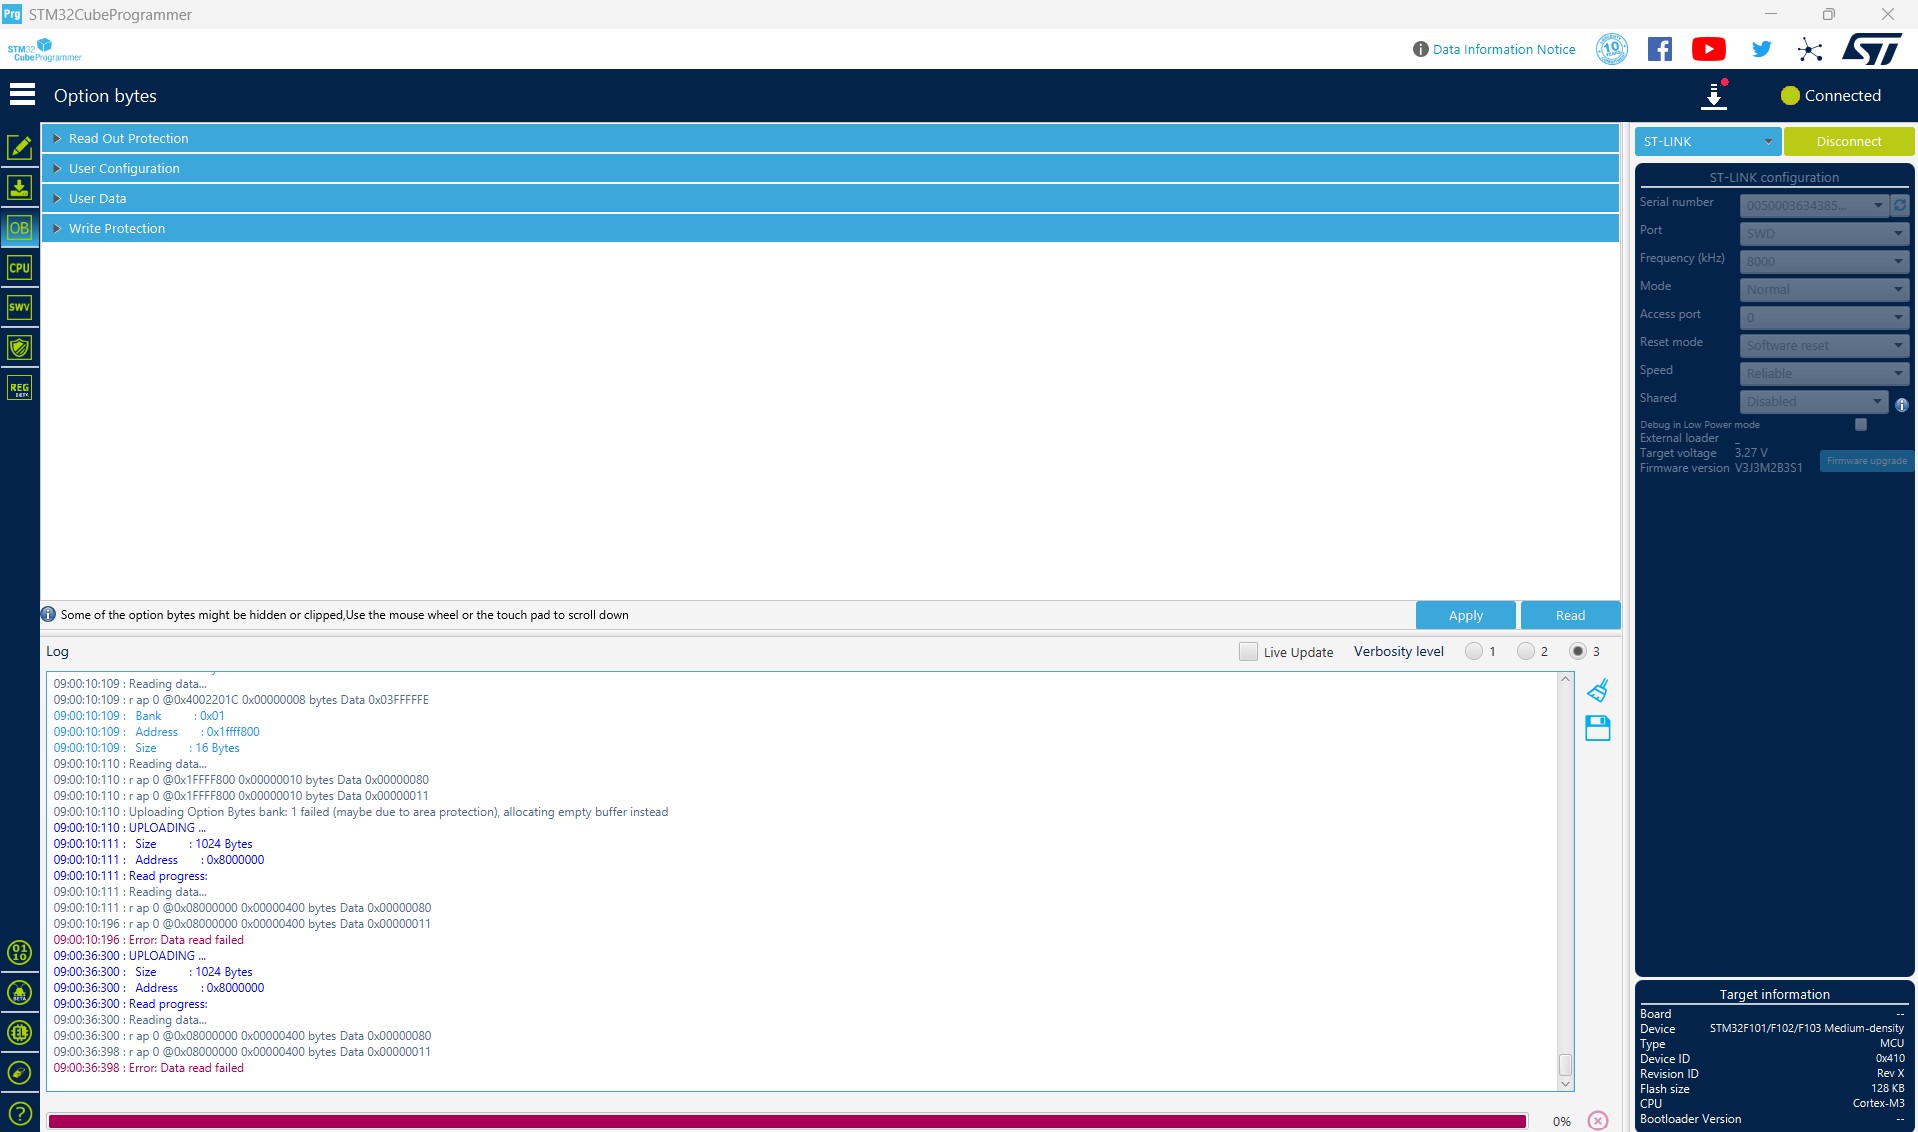1918x1132 pixels.
Task: Open the hamburger main menu
Action: point(22,95)
